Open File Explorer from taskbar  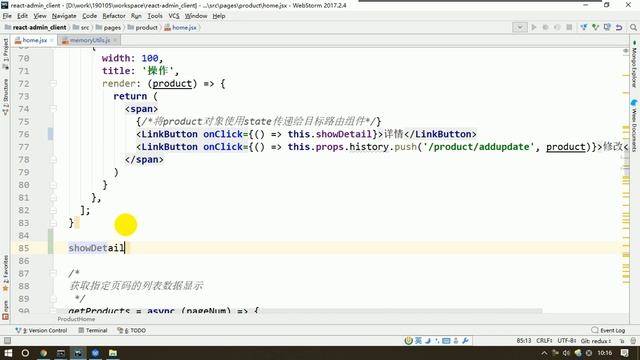pyautogui.click(x=113, y=353)
